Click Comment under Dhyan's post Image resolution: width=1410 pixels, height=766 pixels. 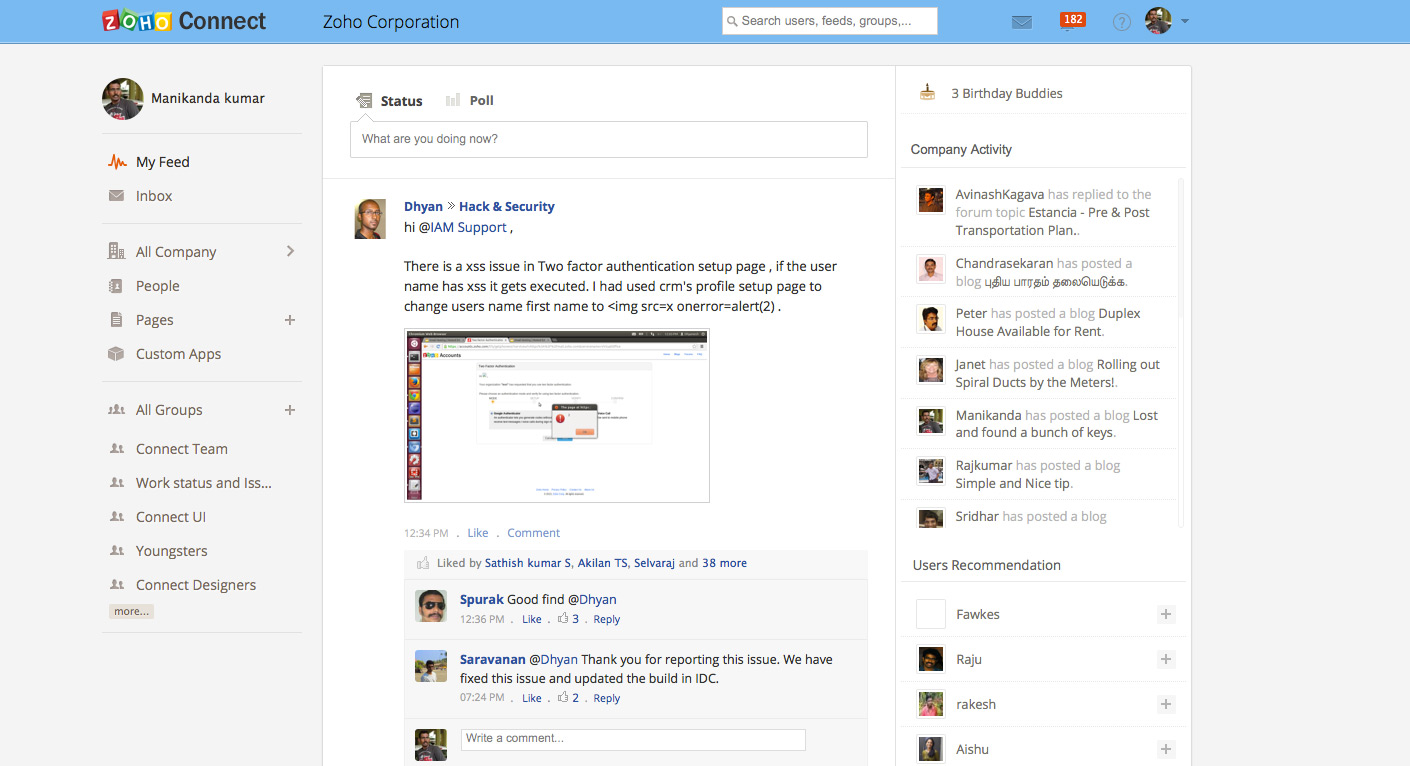pyautogui.click(x=533, y=533)
